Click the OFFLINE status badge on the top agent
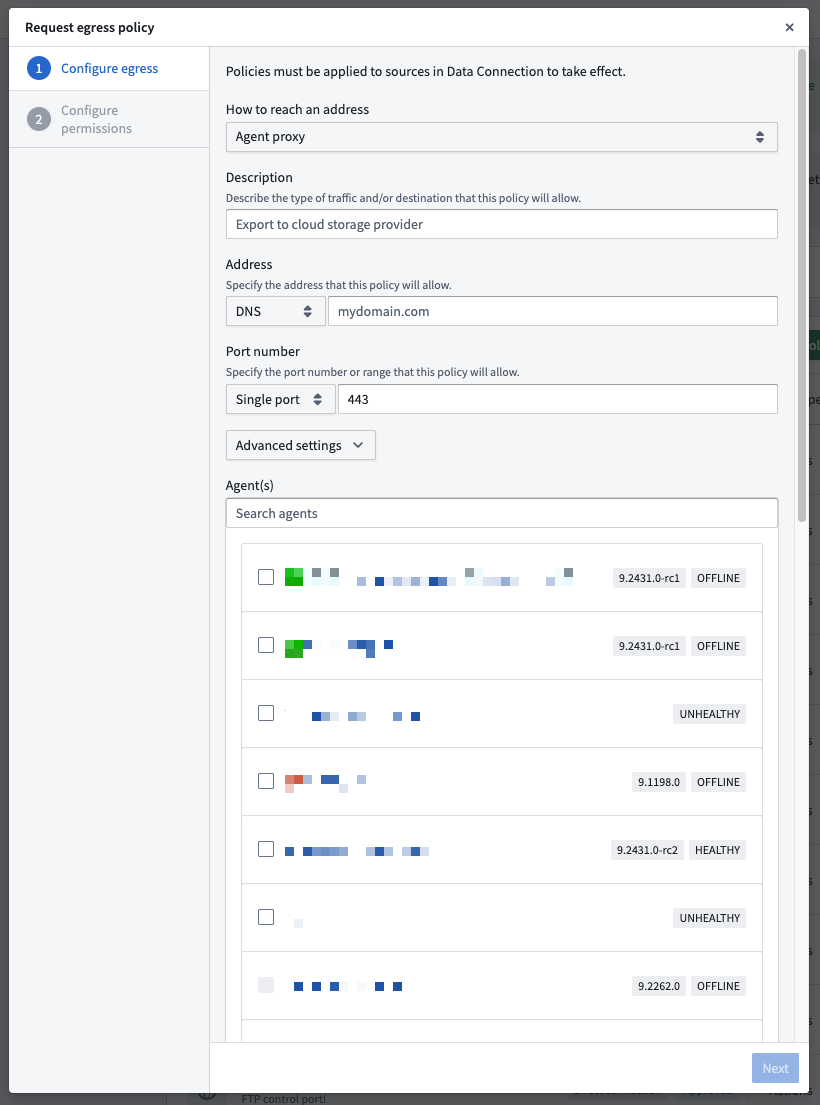Viewport: 820px width, 1105px height. [718, 577]
